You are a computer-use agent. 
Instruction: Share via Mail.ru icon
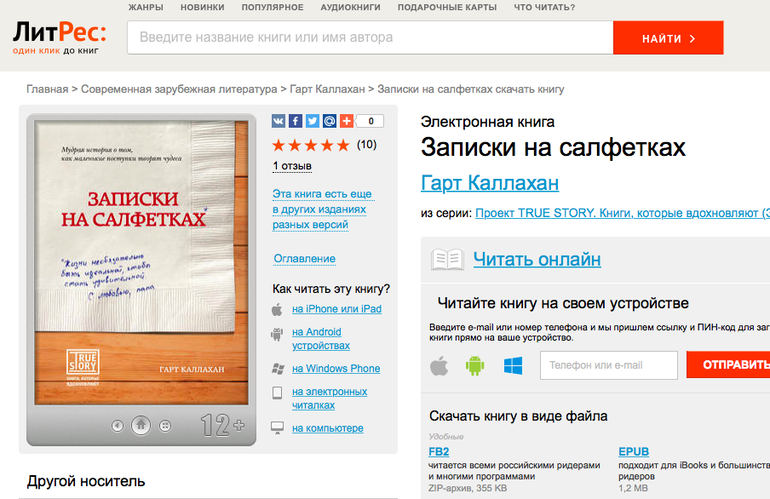[329, 121]
